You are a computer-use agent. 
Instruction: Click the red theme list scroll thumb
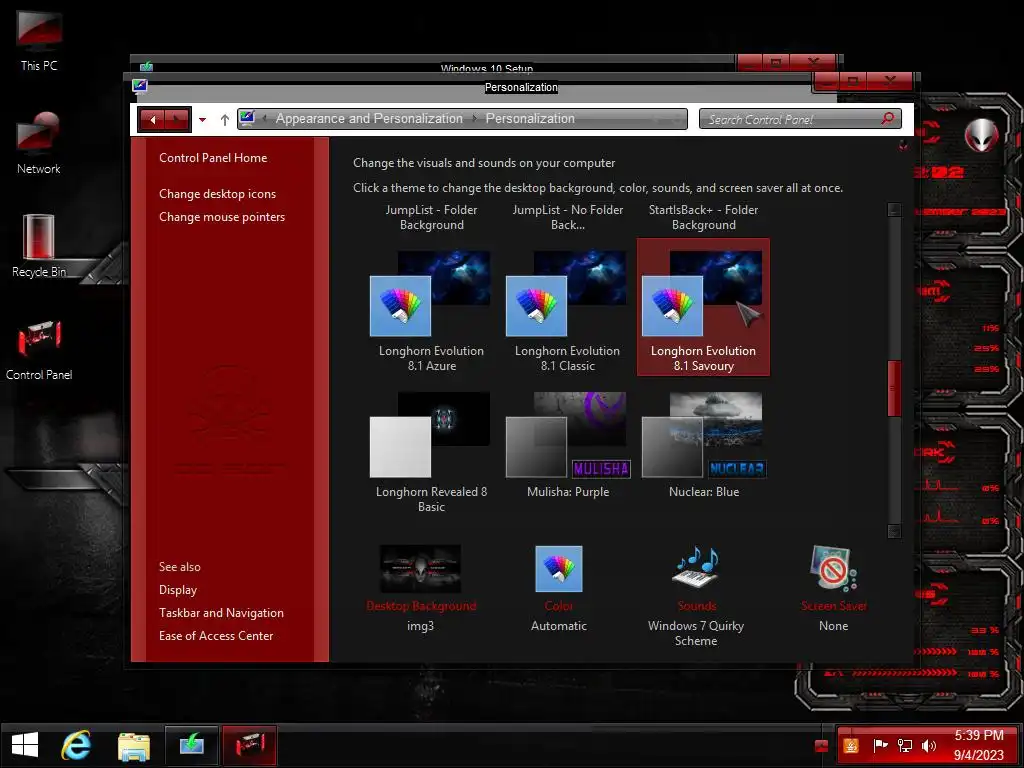coord(894,389)
